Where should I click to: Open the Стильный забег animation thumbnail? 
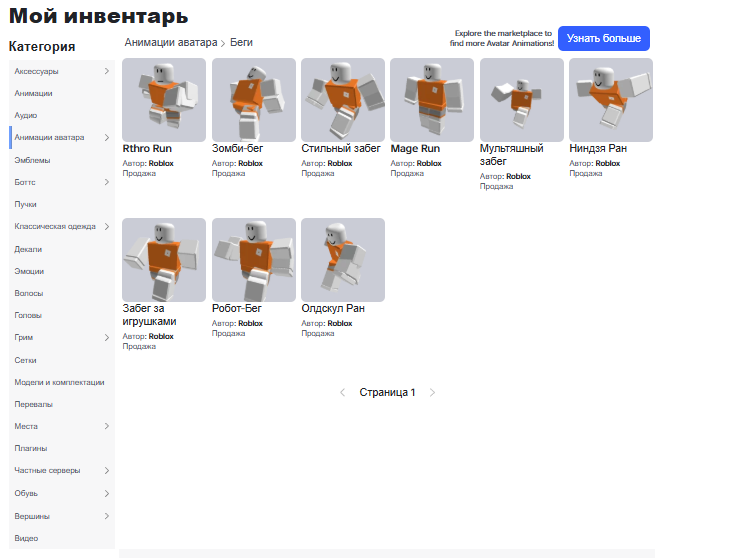point(343,100)
